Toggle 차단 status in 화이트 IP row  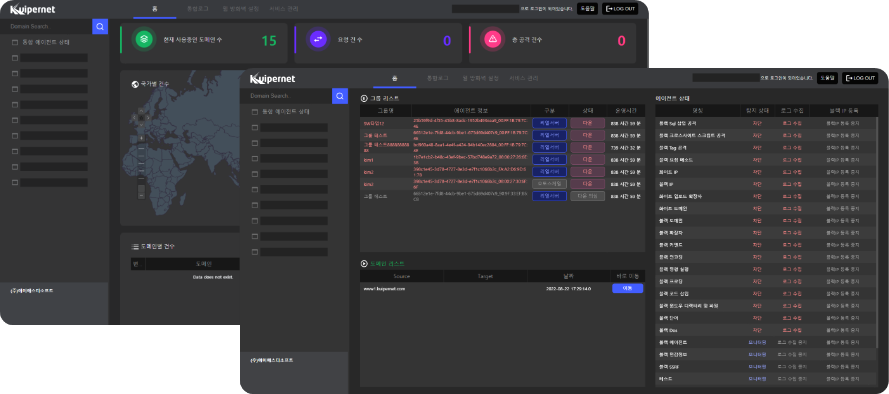pyautogui.click(x=756, y=172)
